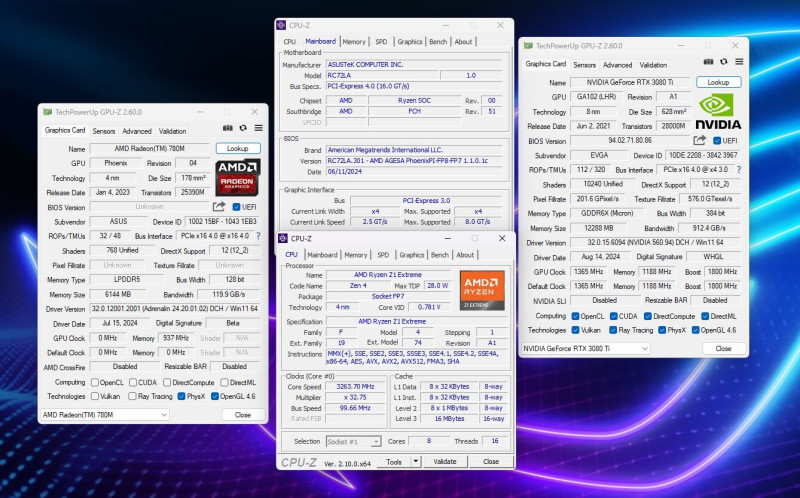
Task: Click Close button at bottom of CPU-Z
Action: point(491,461)
